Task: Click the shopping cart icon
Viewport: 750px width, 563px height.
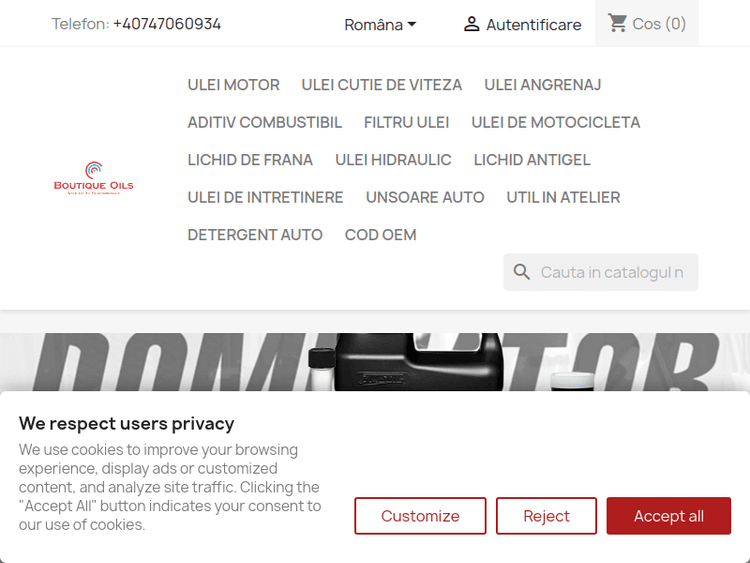Action: [x=618, y=23]
